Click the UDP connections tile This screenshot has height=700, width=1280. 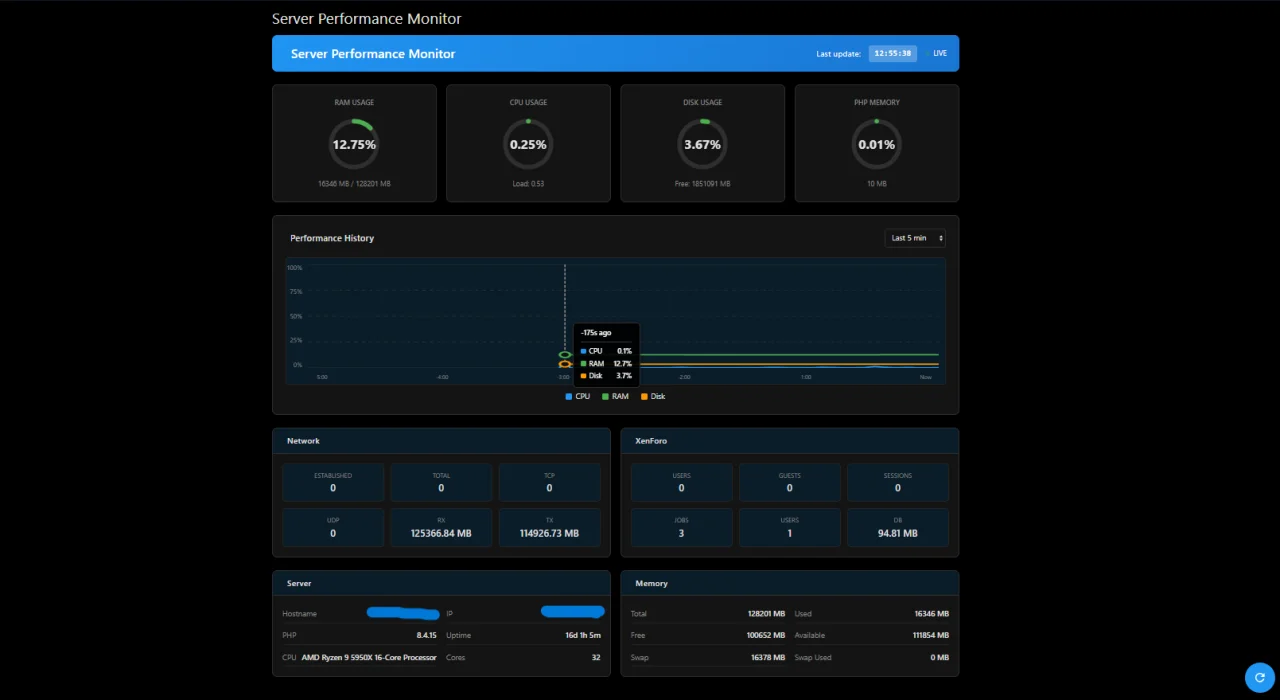333,527
